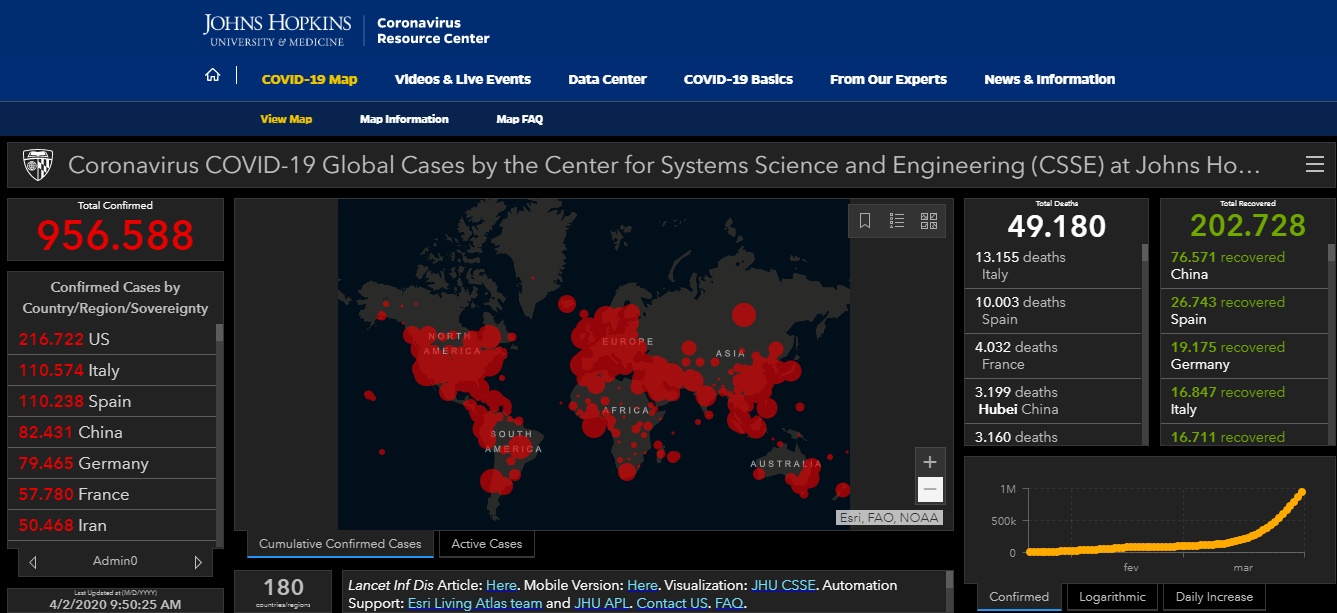Open the hamburger menu on dashboard title bar
Screen dimensions: 1337x613
click(1314, 165)
